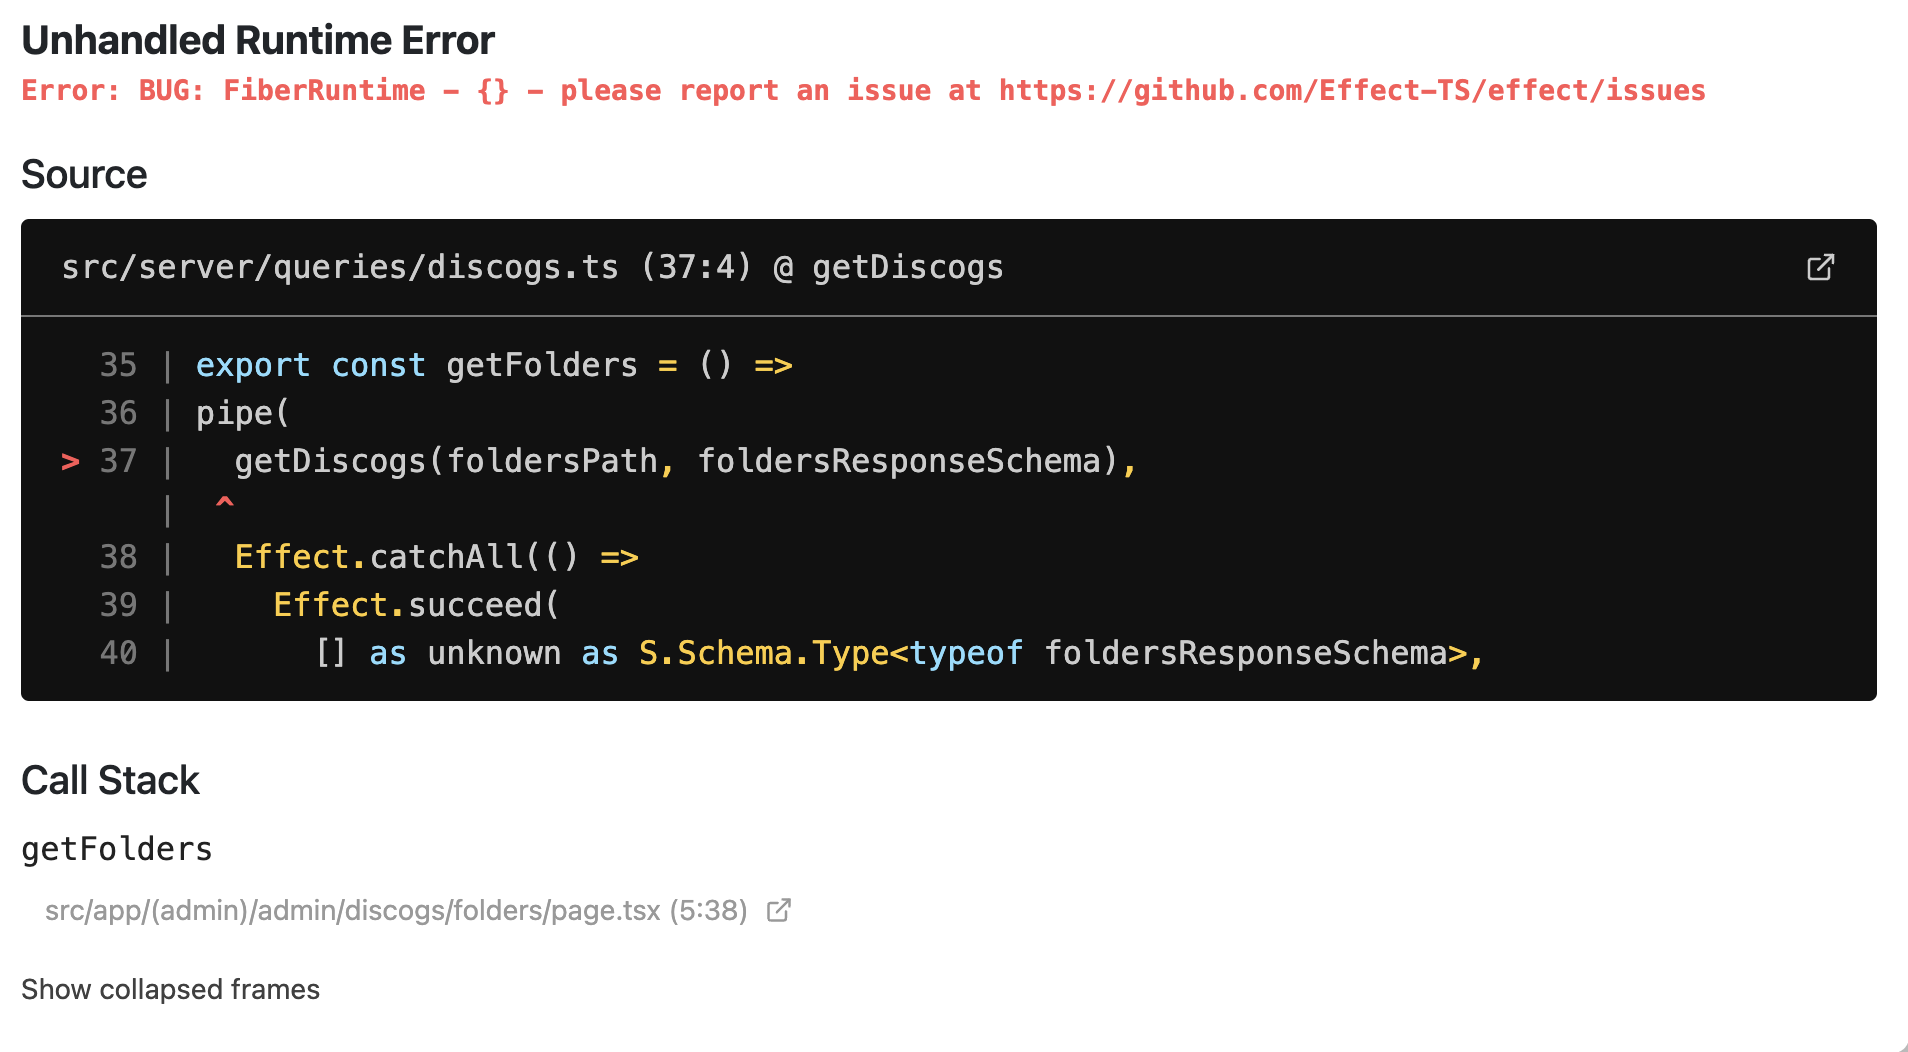The width and height of the screenshot is (1908, 1052).
Task: Collapse the getFolders call stack entry
Action: coord(117,848)
